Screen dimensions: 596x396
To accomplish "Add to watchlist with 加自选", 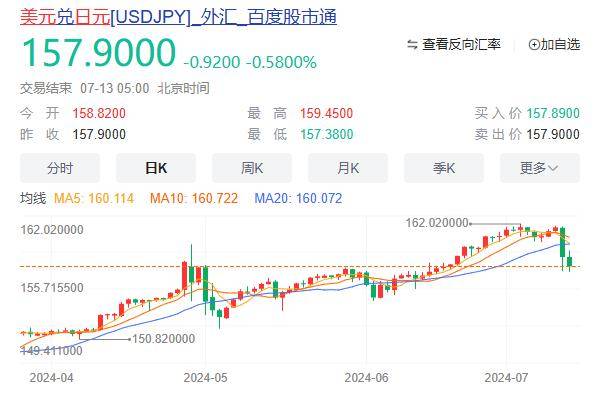I will (554, 44).
